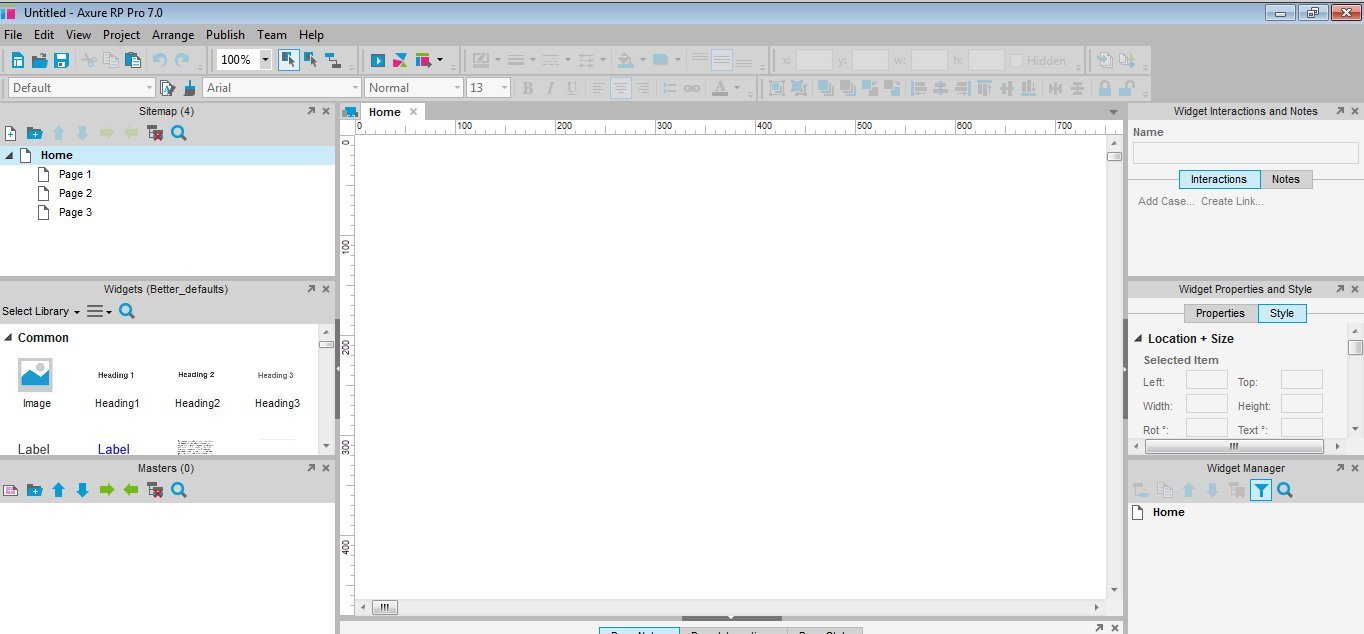Delete the item in Masters panel
Viewport: 1364px width, 634px height.
pyautogui.click(x=155, y=490)
